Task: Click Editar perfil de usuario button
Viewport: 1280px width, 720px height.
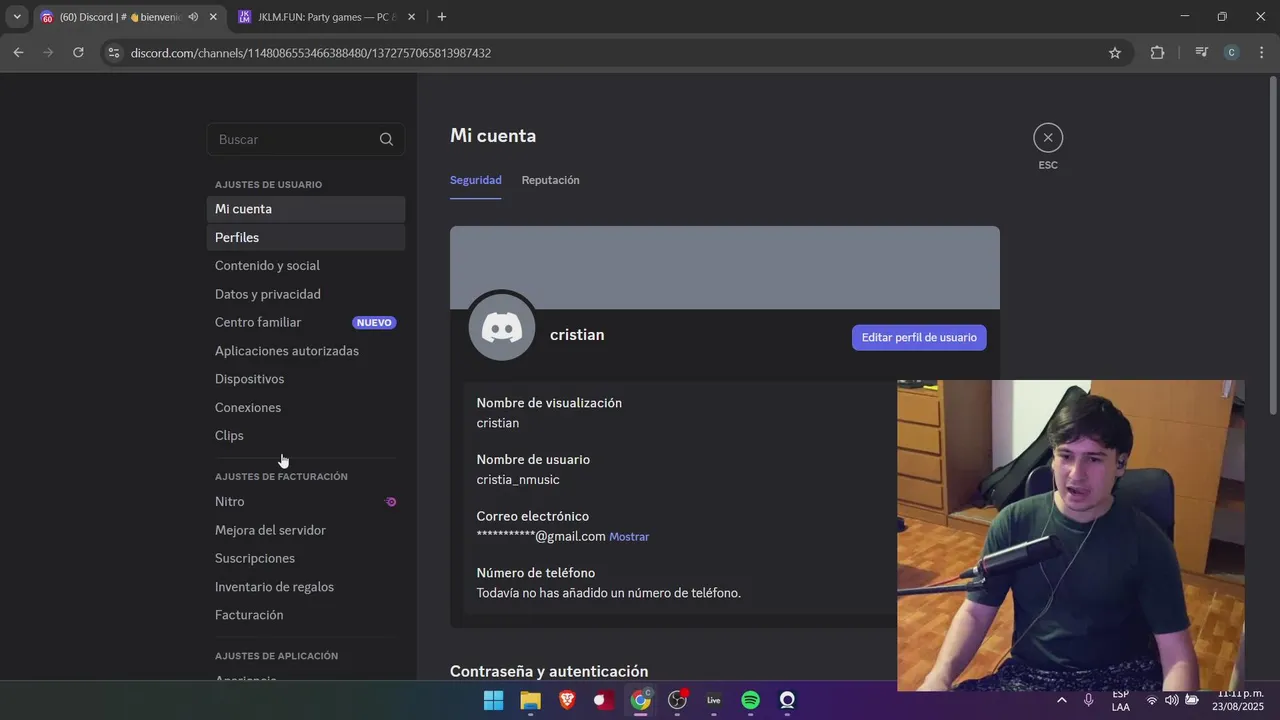Action: click(919, 337)
